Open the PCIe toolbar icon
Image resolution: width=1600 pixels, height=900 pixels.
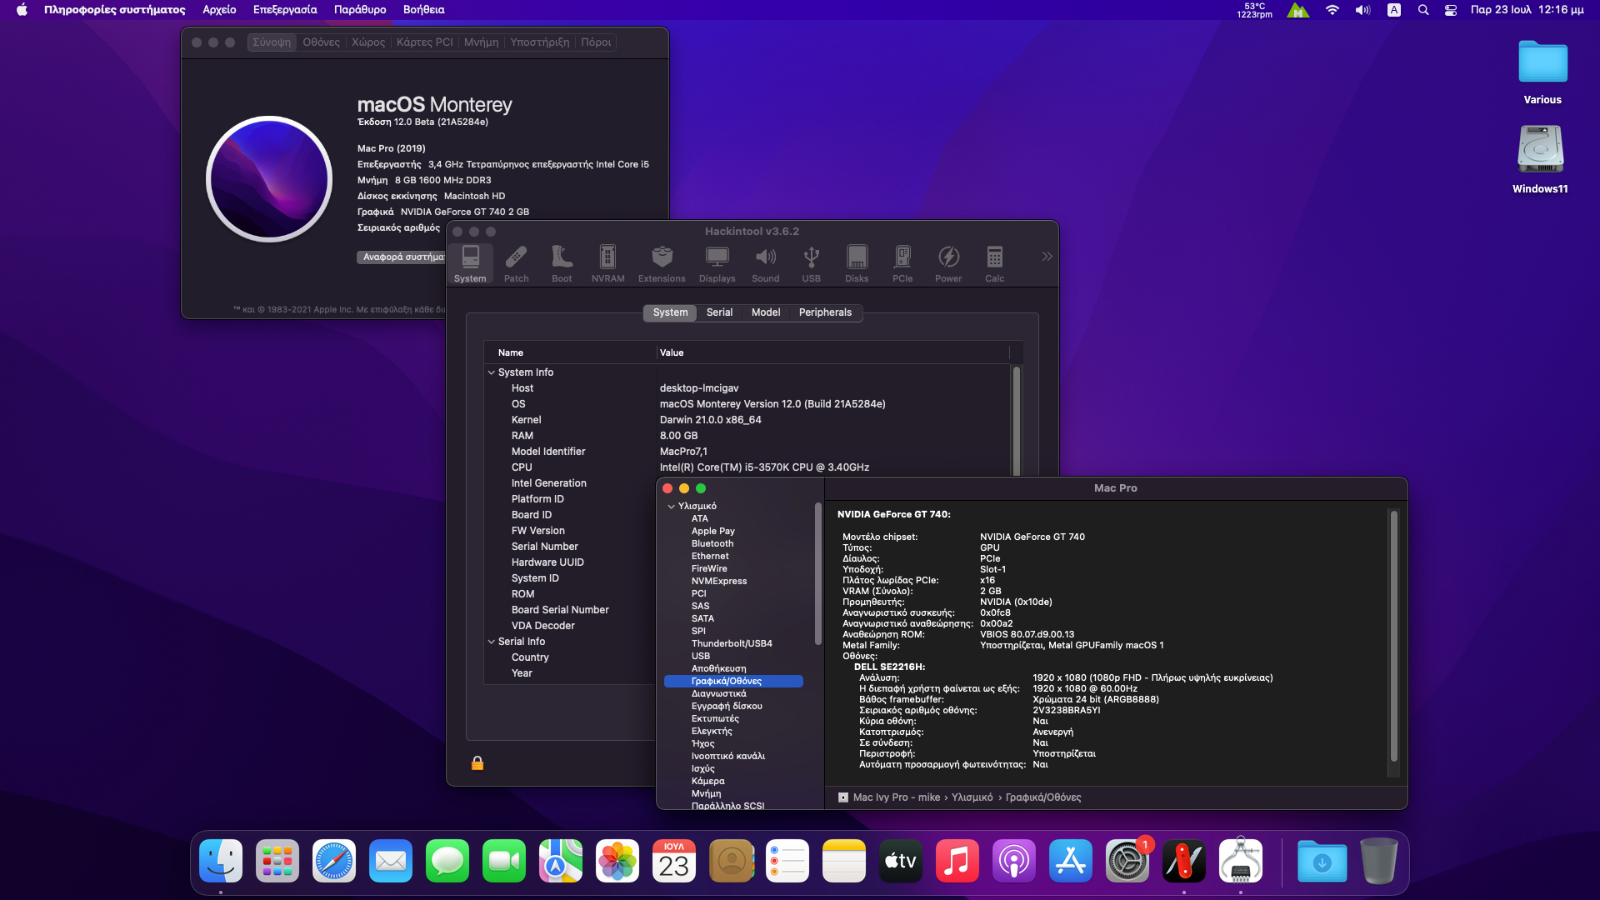pos(903,264)
